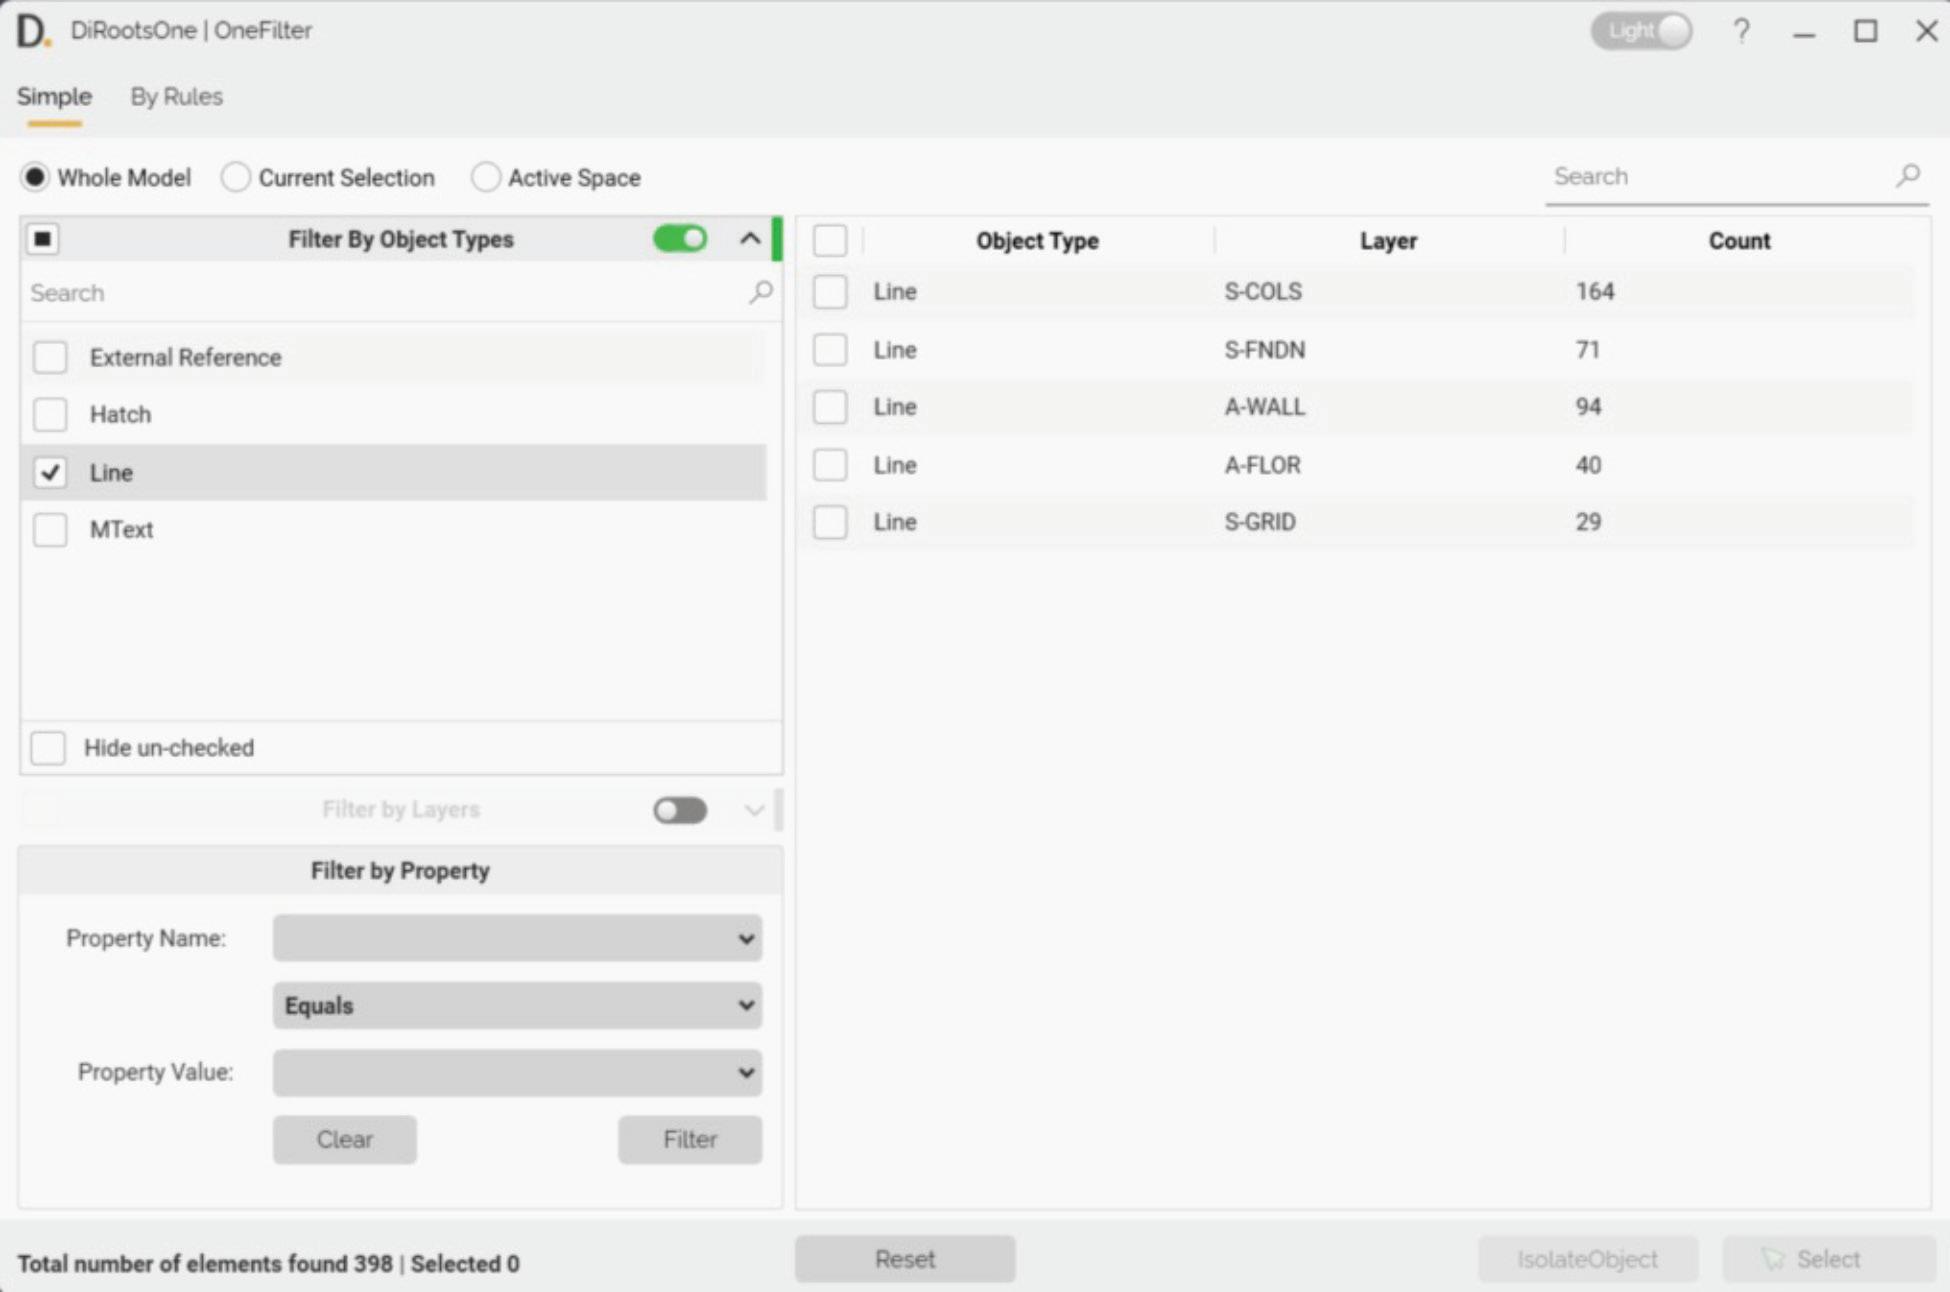Click the help question mark icon

click(x=1741, y=31)
